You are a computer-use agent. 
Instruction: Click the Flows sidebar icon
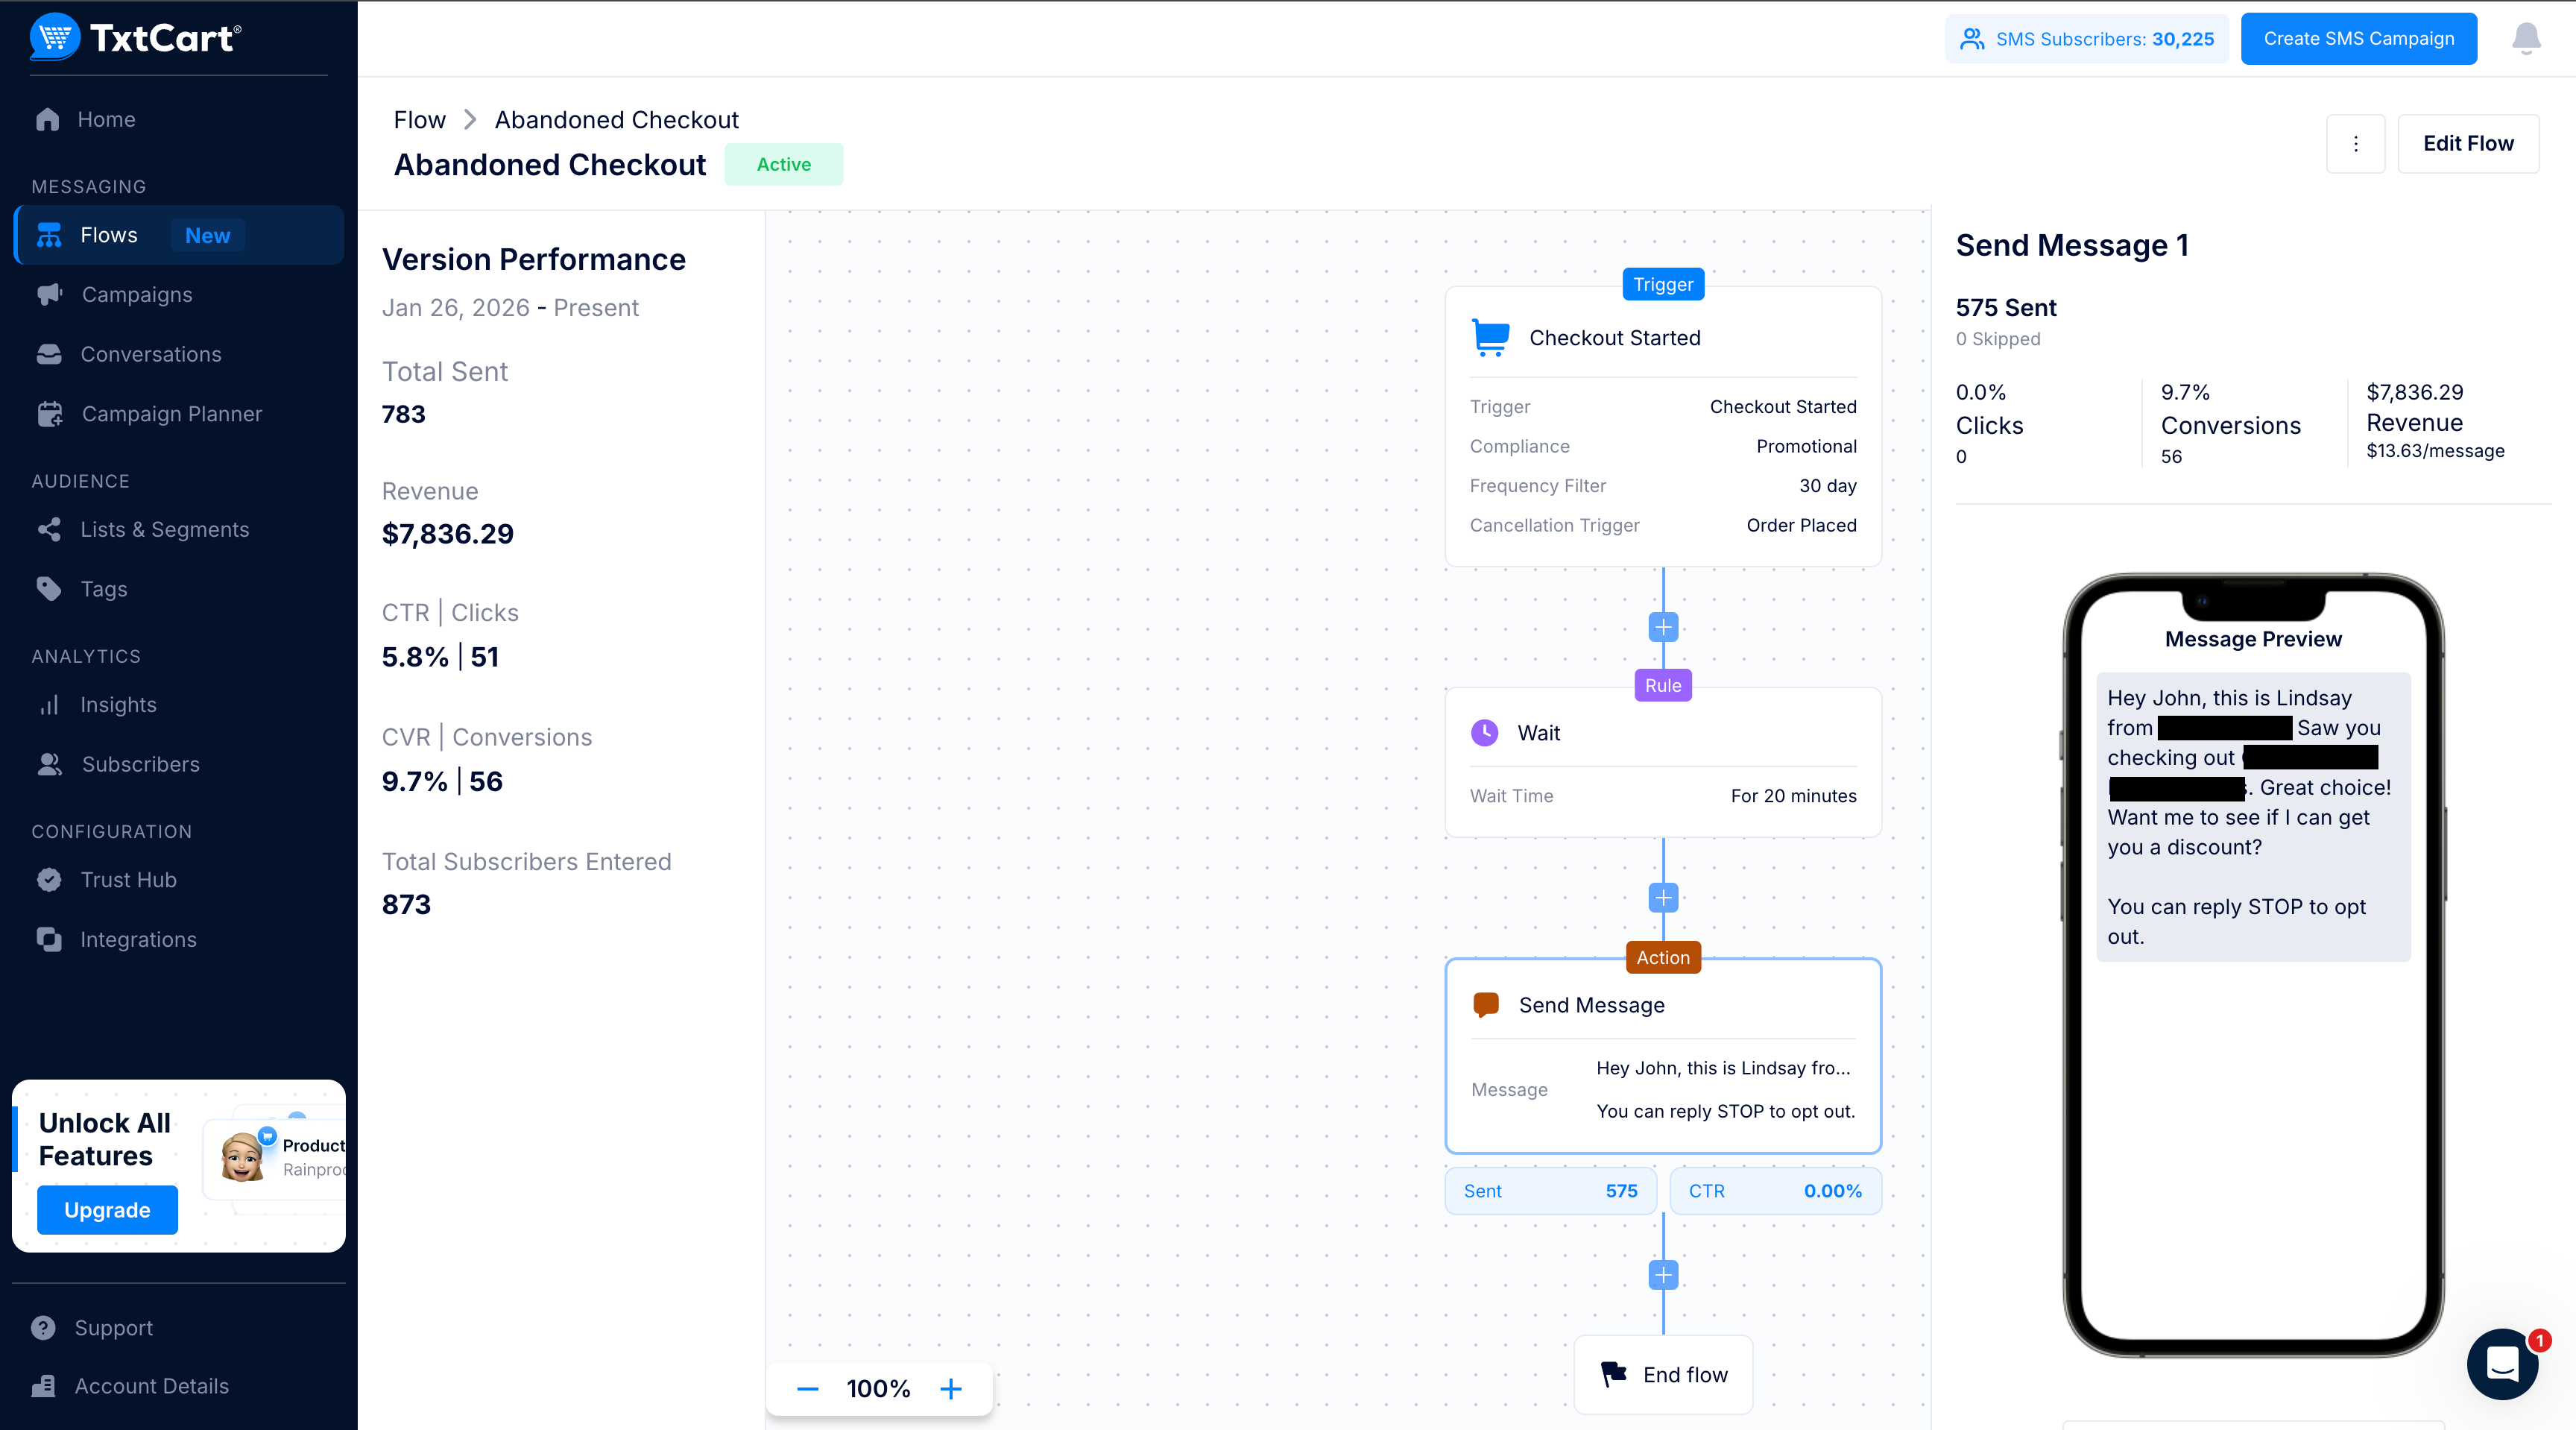click(x=49, y=235)
